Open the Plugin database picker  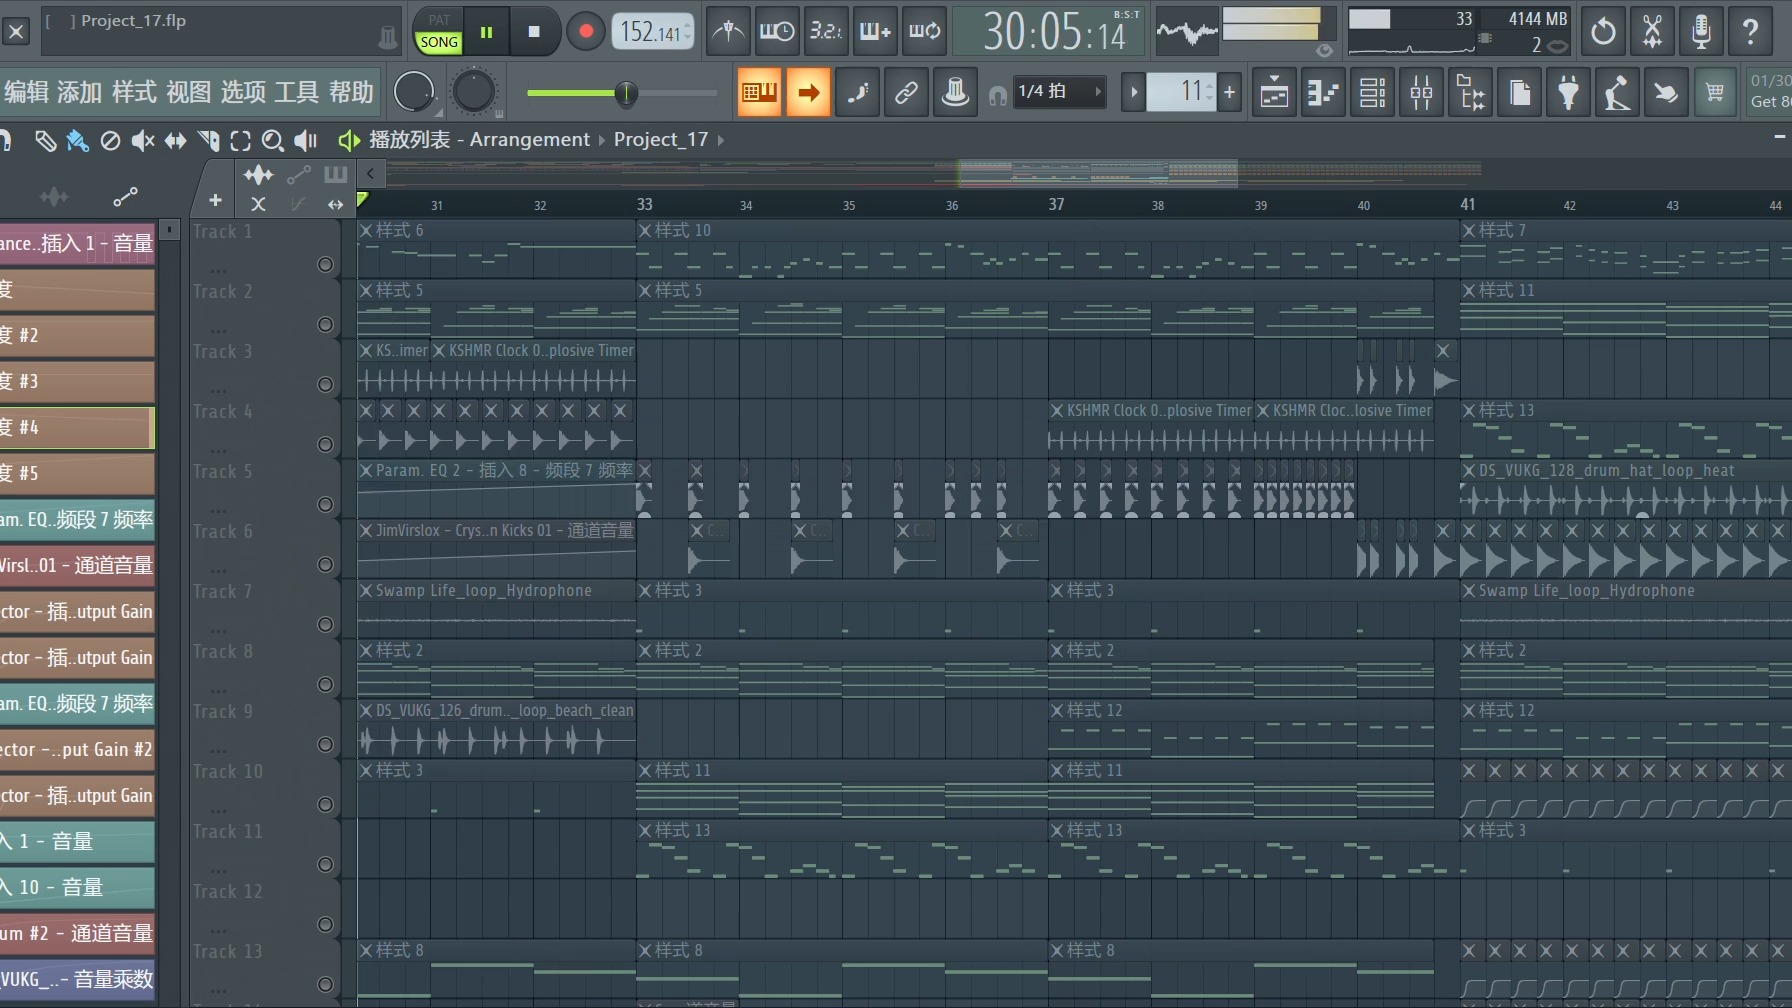click(1568, 93)
